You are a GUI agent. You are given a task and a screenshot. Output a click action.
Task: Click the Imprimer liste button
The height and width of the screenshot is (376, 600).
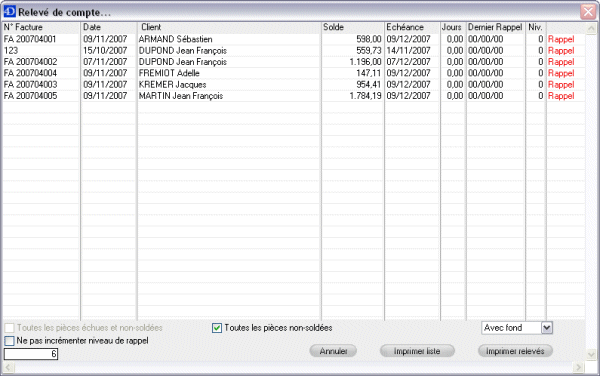(x=417, y=351)
